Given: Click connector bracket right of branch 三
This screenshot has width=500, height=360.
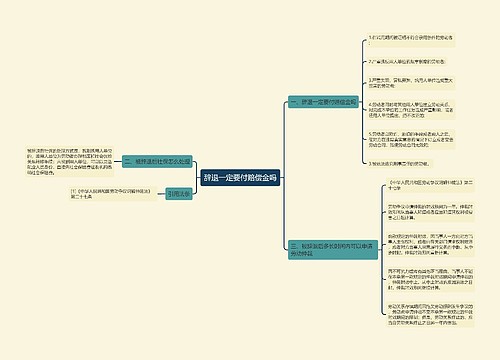Looking at the screenshot, I should click(x=382, y=250).
